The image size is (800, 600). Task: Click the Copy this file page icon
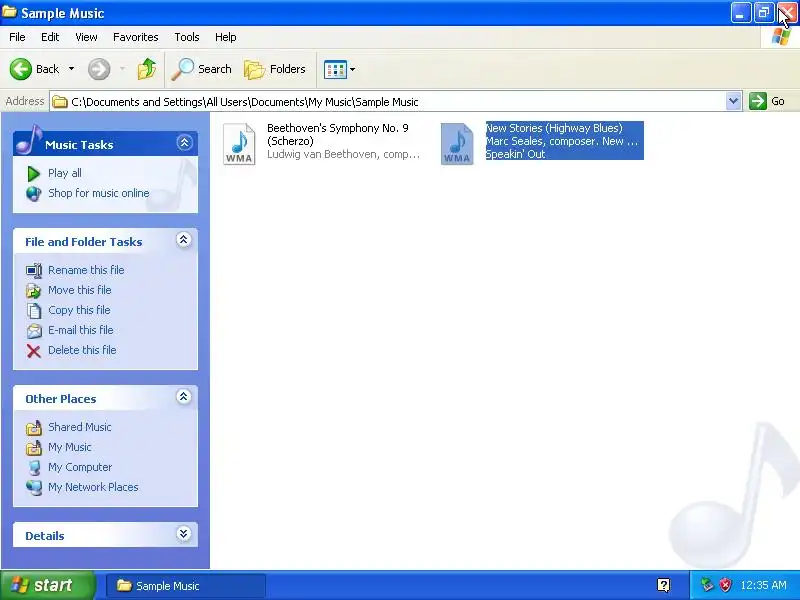(x=34, y=311)
